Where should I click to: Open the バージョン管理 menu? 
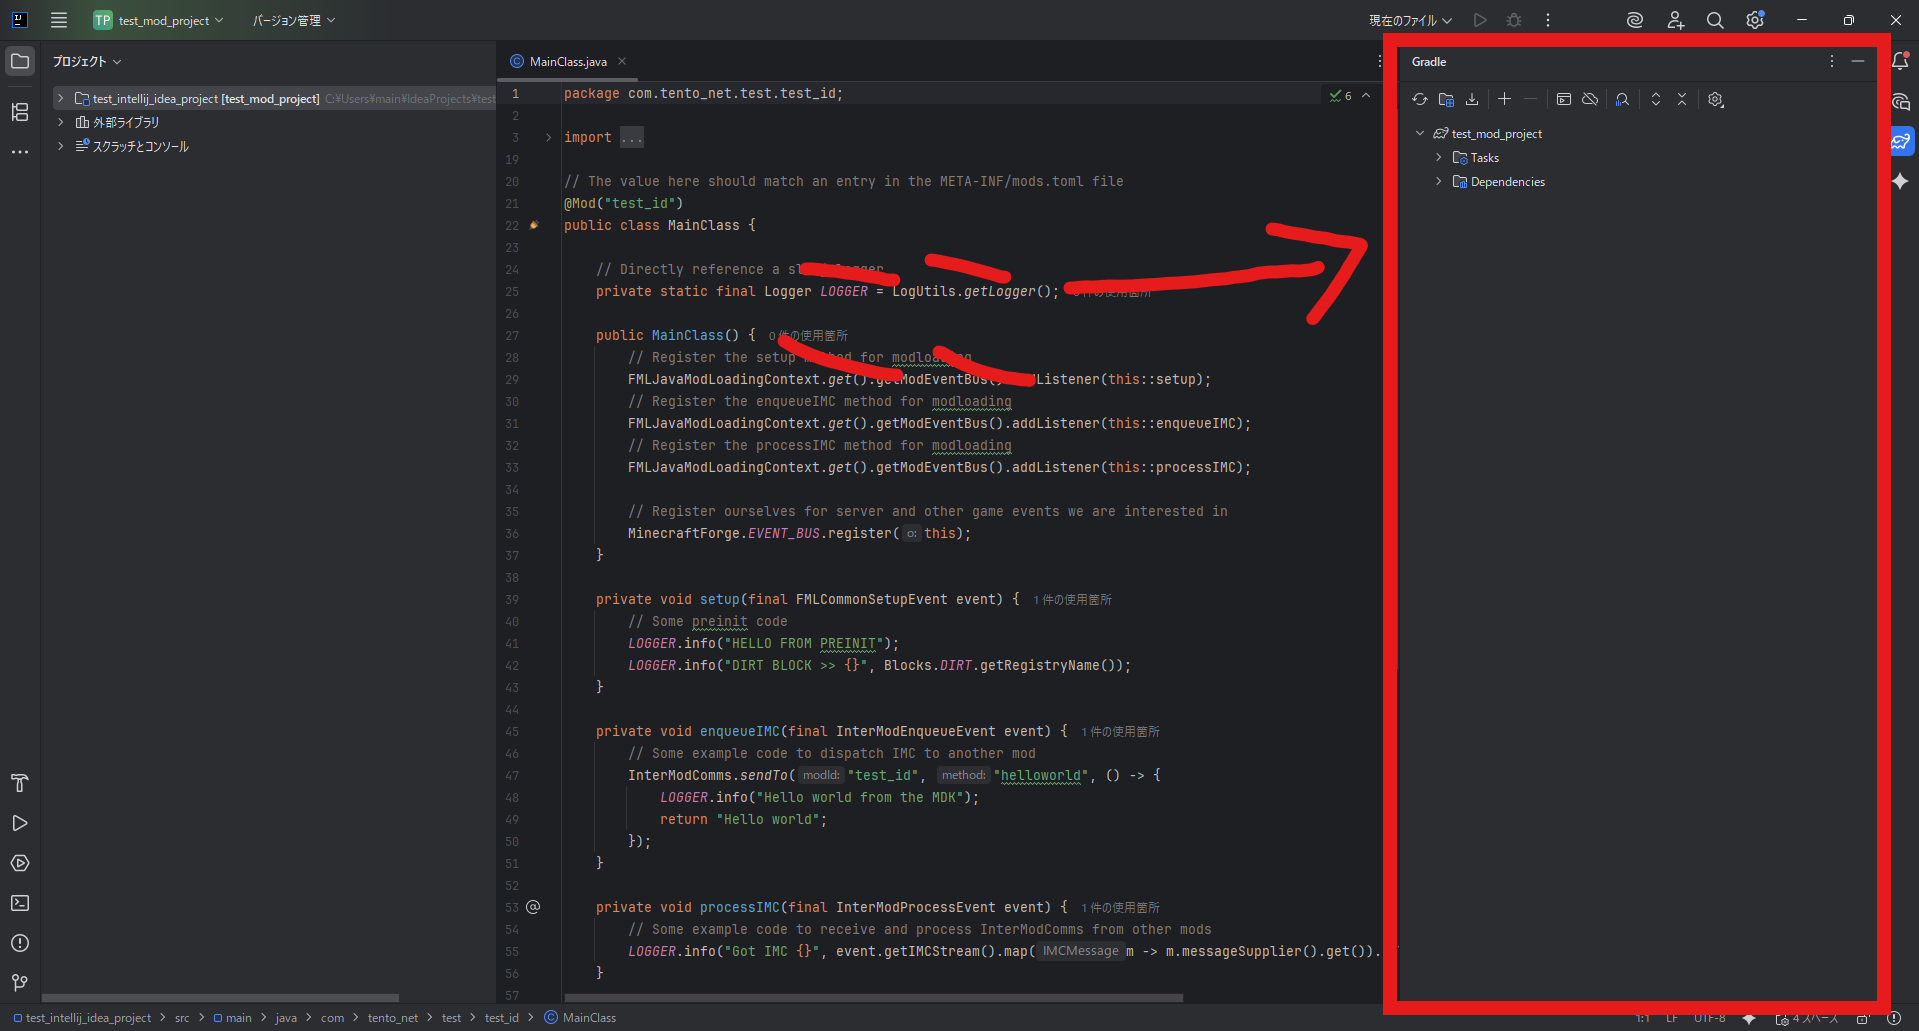[293, 20]
